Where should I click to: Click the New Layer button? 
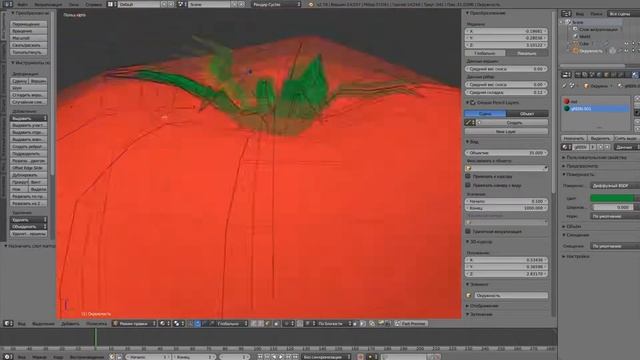pyautogui.click(x=506, y=131)
